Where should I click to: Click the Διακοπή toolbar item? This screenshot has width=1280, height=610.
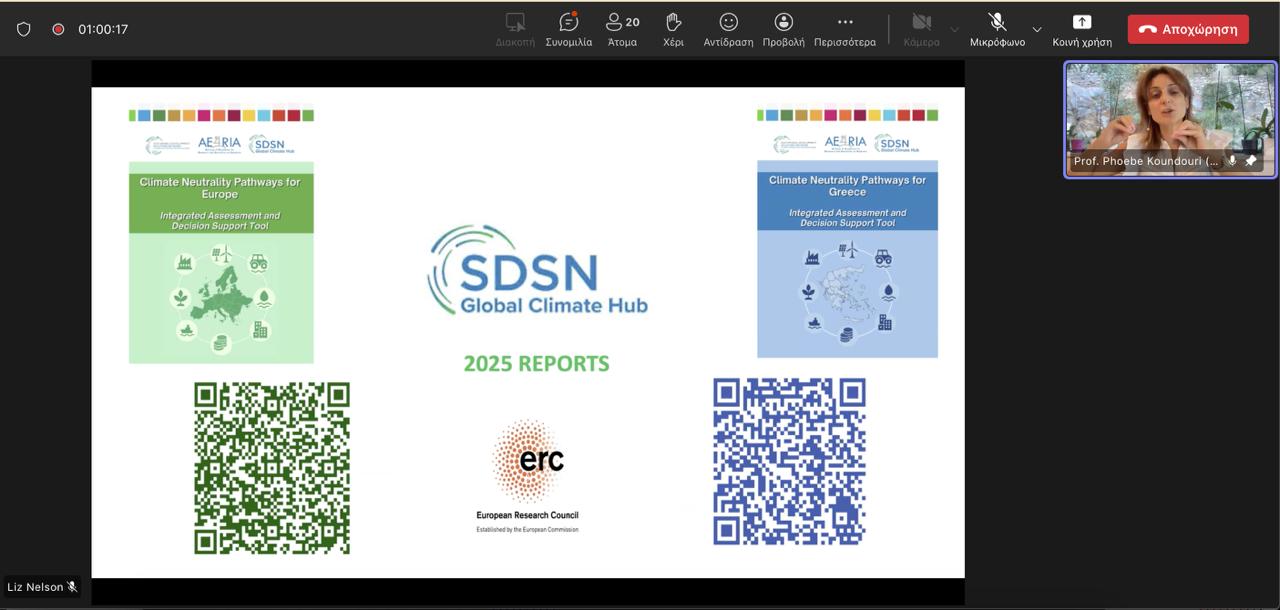515,23
